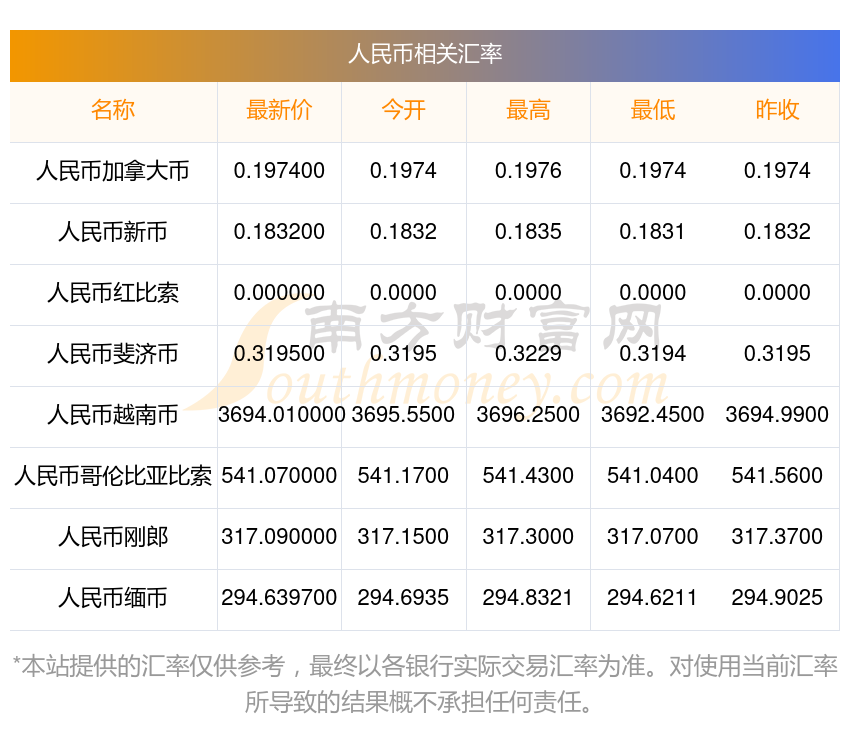The height and width of the screenshot is (733, 850).
Task: Click the 今开 column header
Action: pos(404,111)
